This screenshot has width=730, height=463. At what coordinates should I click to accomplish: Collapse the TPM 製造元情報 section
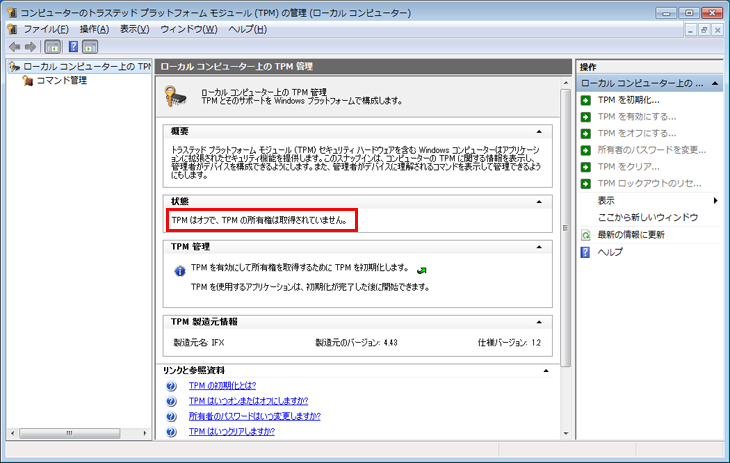(539, 322)
